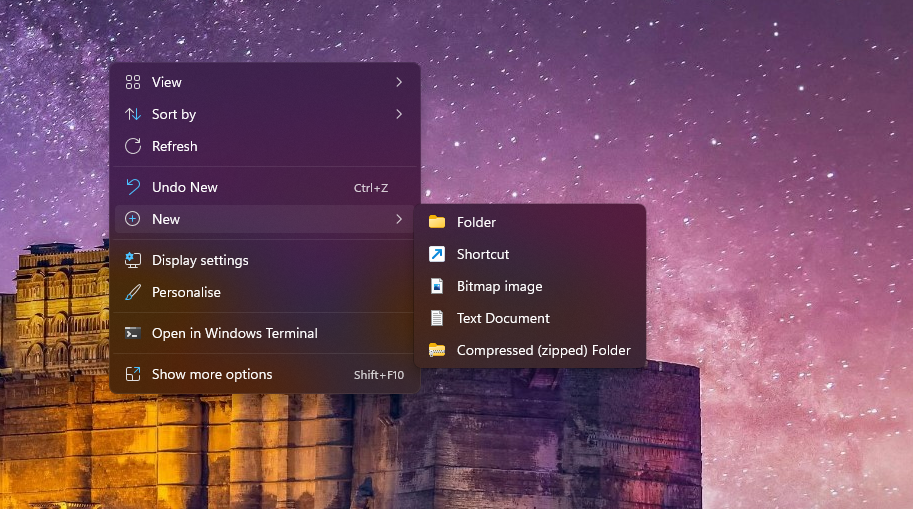Screen dimensions: 913x509
Task: Click the Display settings monitor icon
Action: pos(132,260)
